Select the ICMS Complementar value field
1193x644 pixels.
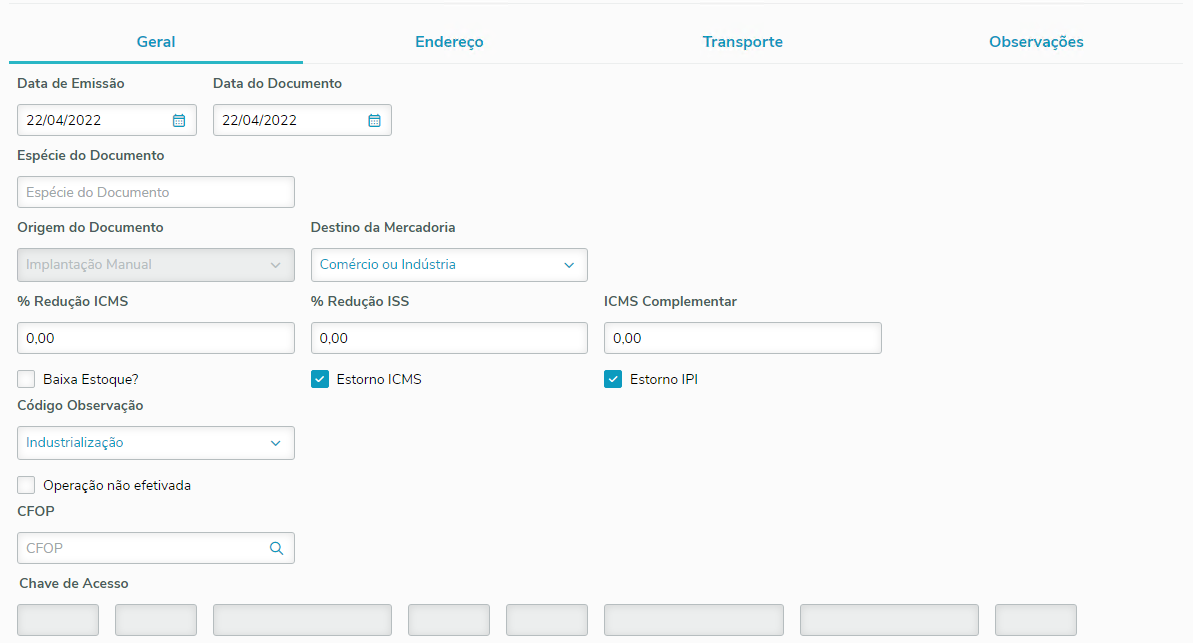[x=742, y=338]
